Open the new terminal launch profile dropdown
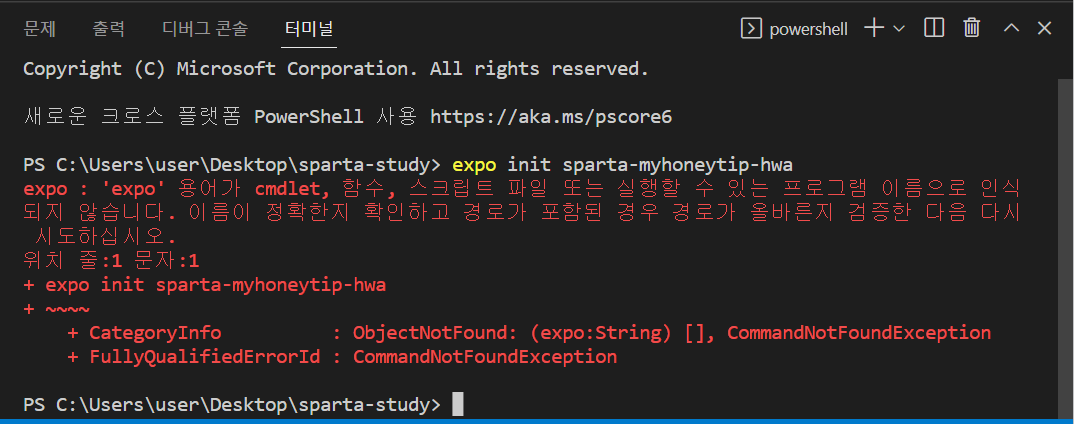The image size is (1074, 424). pyautogui.click(x=899, y=29)
